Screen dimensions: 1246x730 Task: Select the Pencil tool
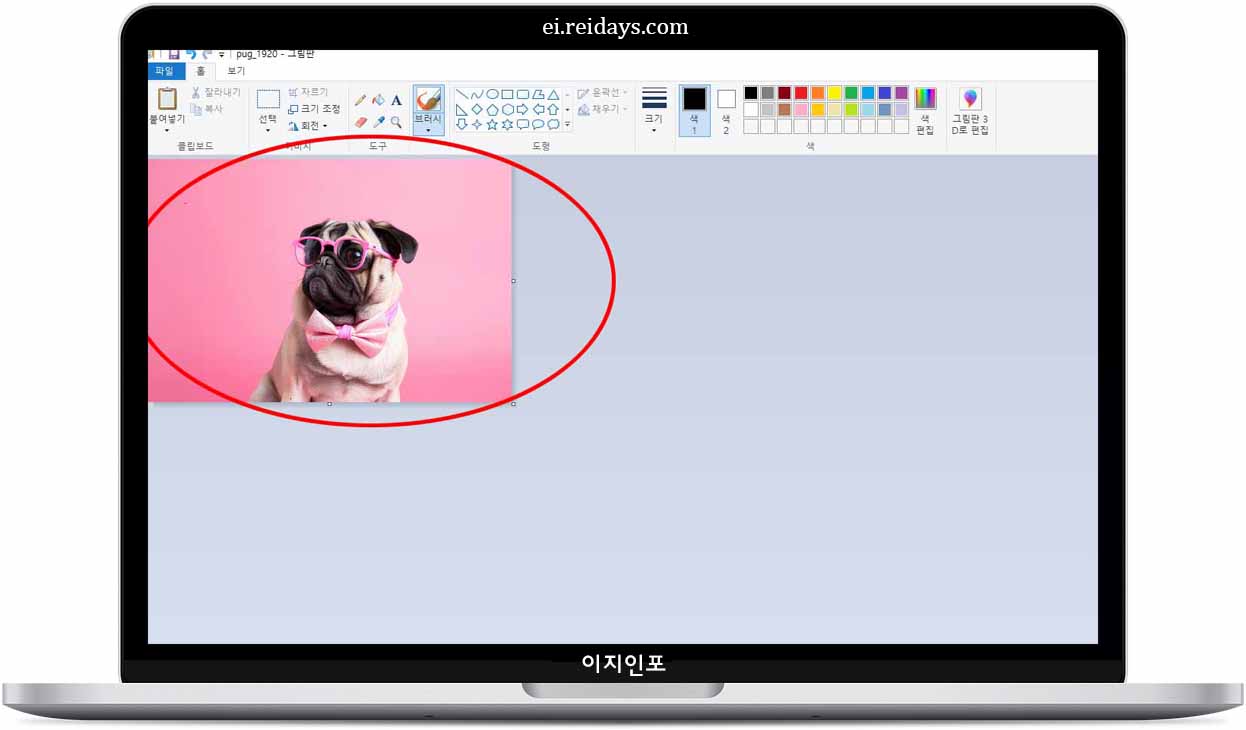click(x=361, y=100)
